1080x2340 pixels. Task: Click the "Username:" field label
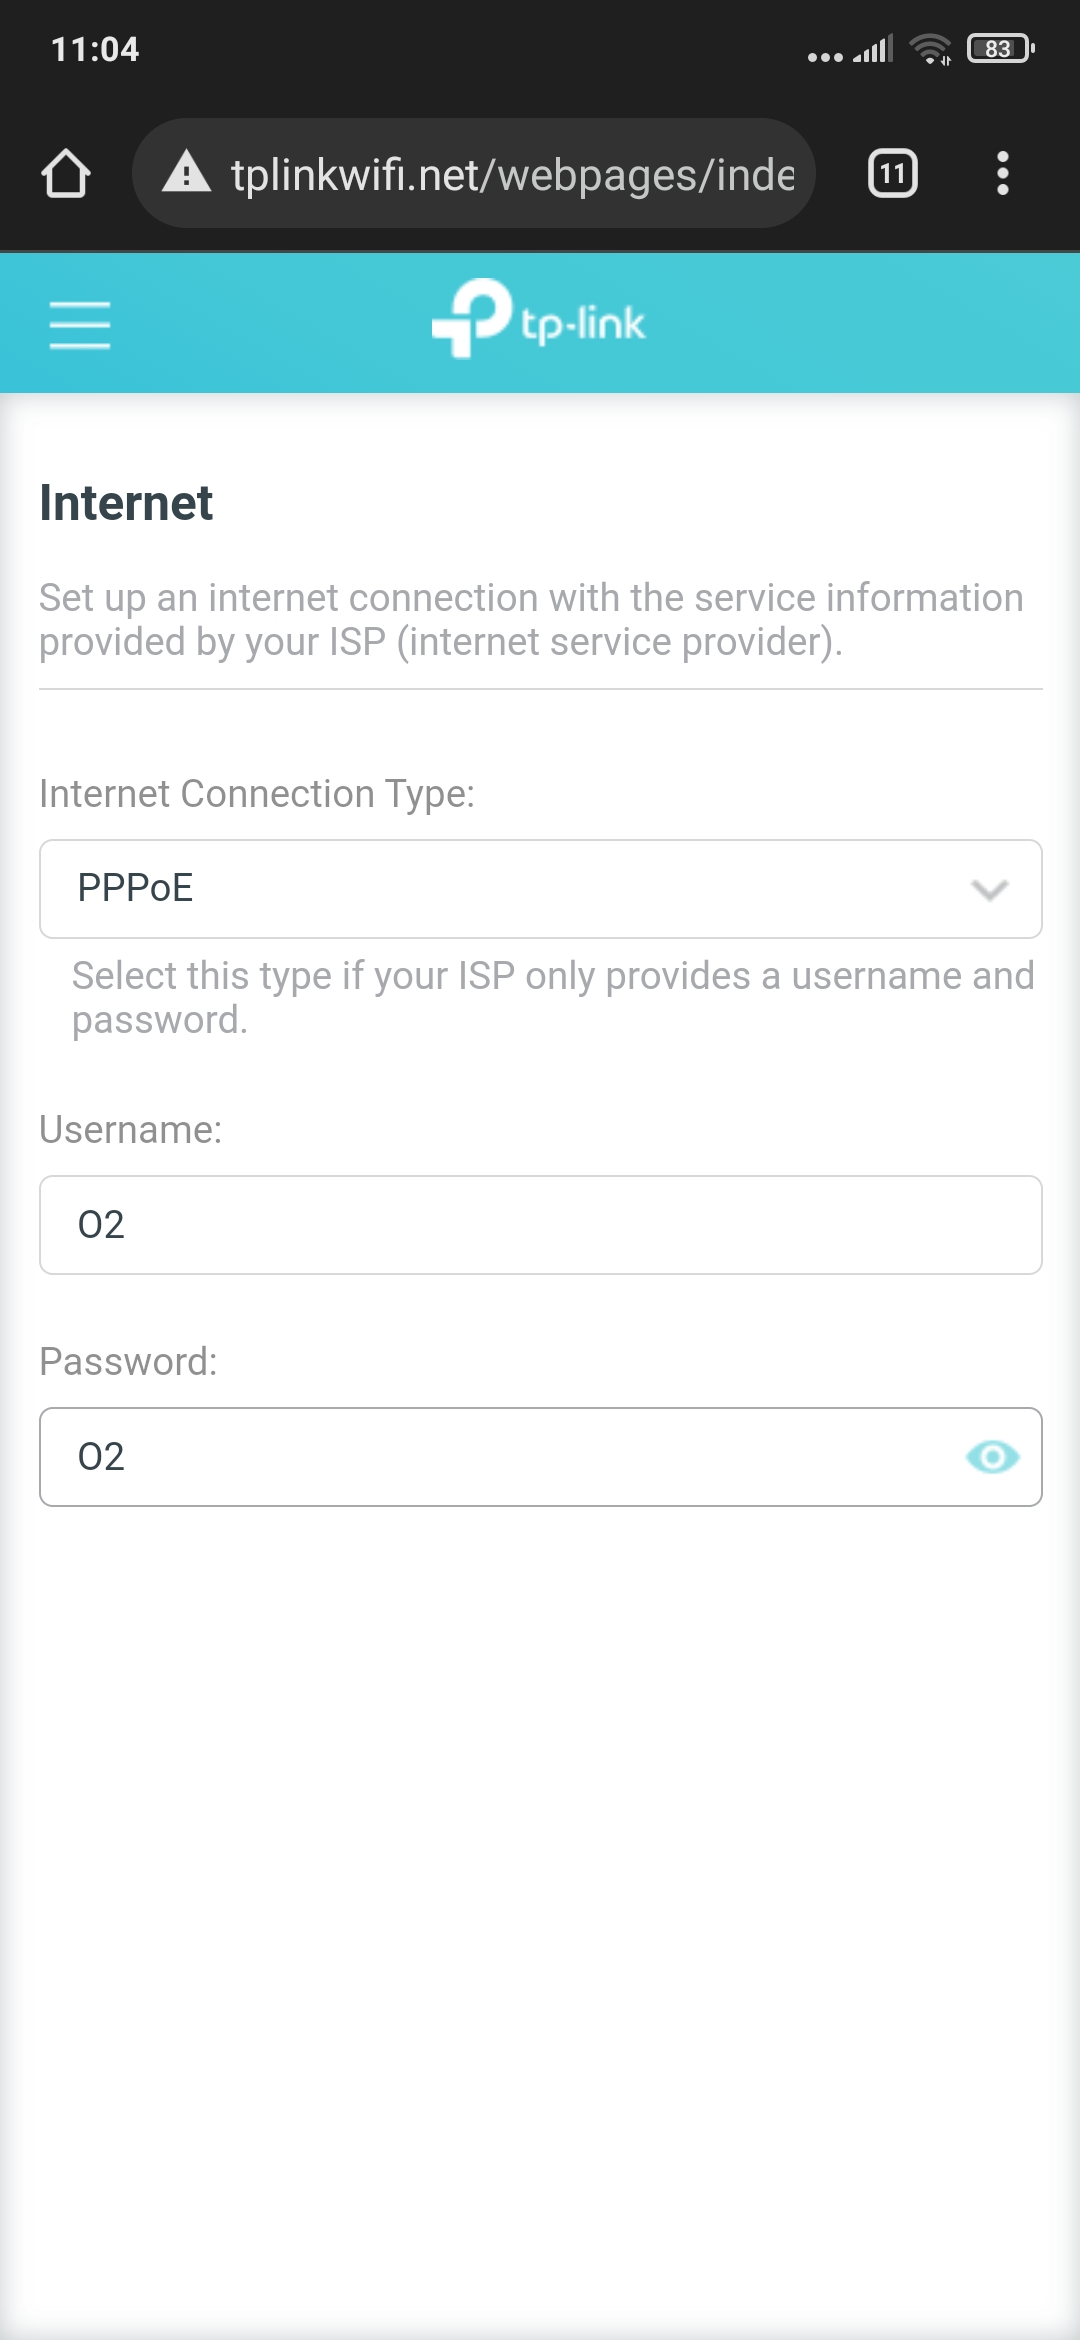click(131, 1130)
